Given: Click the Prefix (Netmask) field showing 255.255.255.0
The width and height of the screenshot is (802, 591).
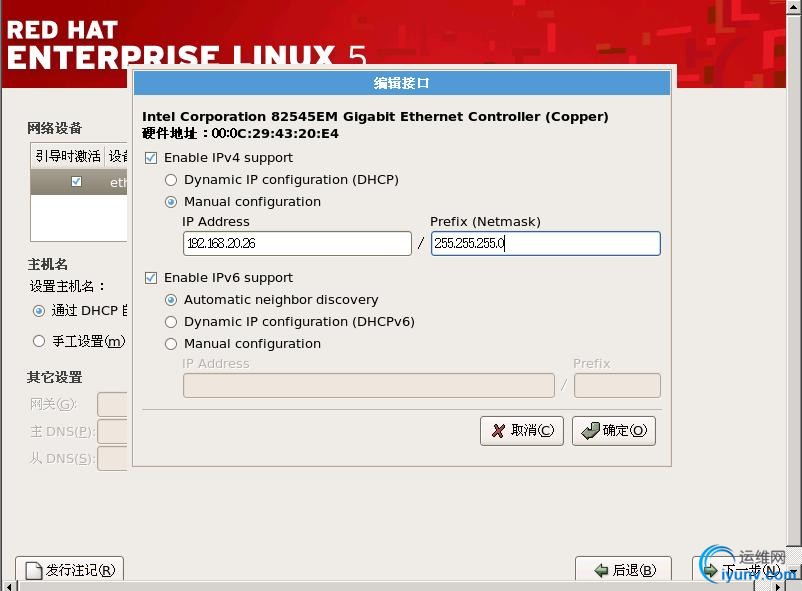Looking at the screenshot, I should pos(546,244).
